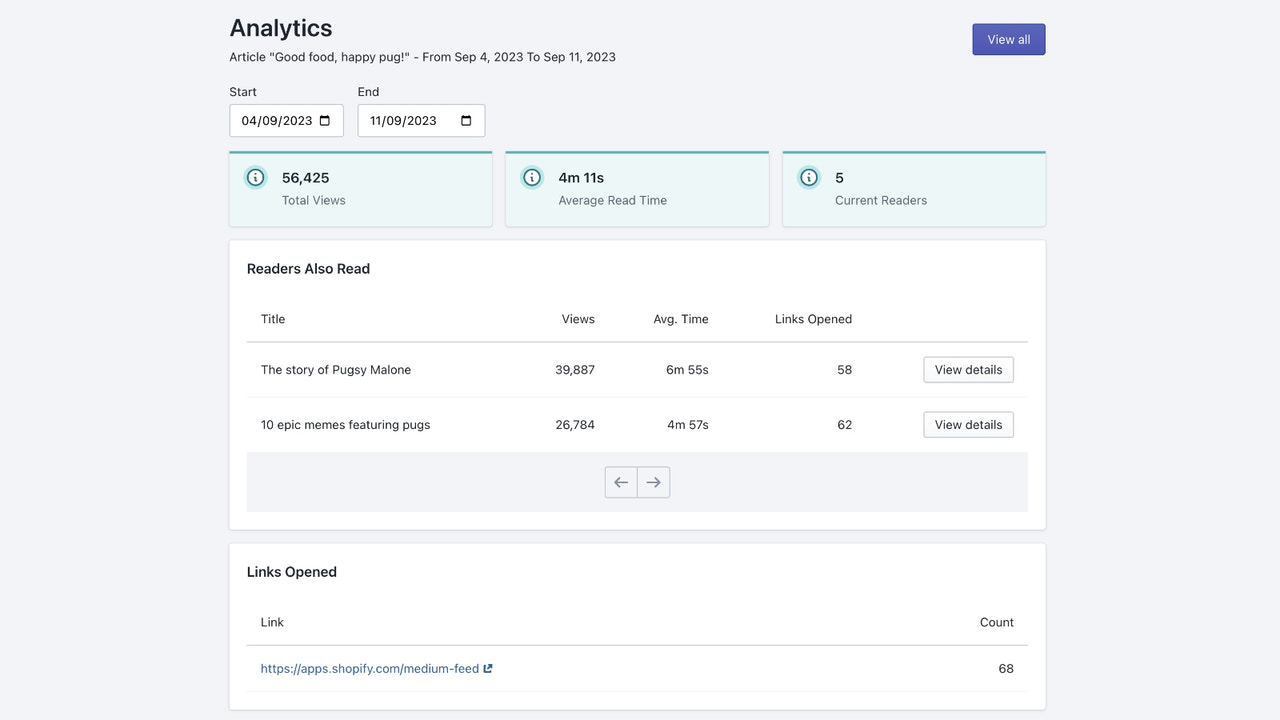The width and height of the screenshot is (1280, 720).
Task: Click the previous page arrow in Readers Also Read
Action: coord(620,482)
